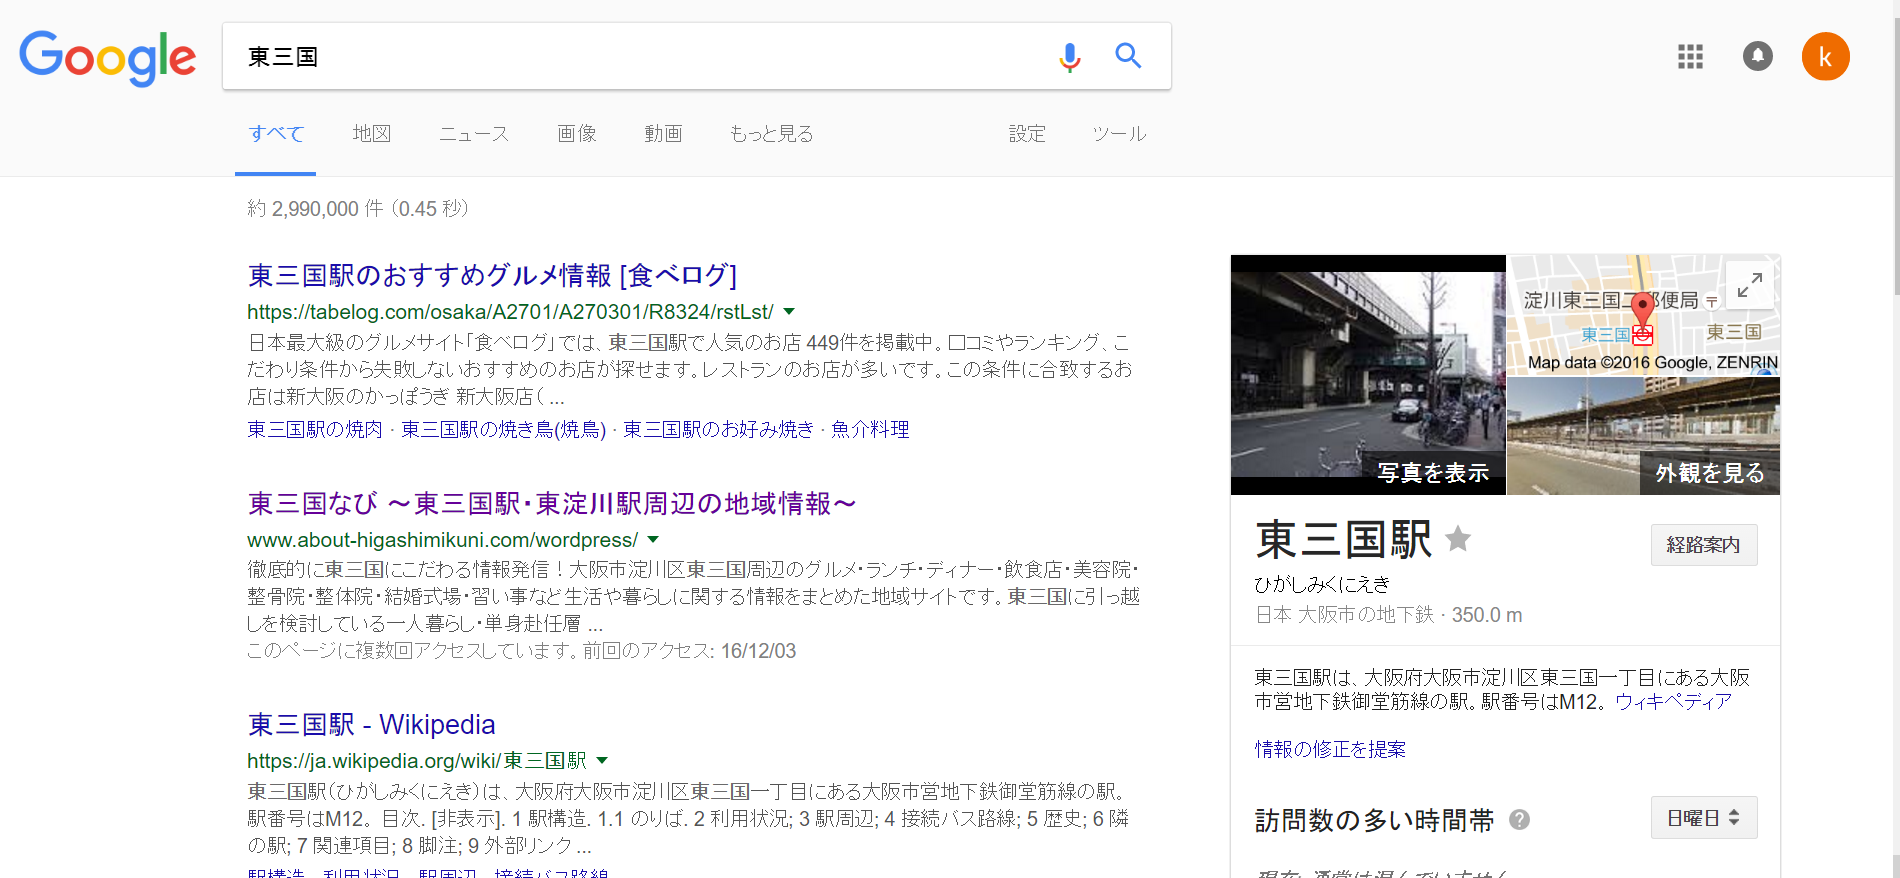The width and height of the screenshot is (1900, 878).
Task: Switch to the 地図 tab
Action: (x=372, y=134)
